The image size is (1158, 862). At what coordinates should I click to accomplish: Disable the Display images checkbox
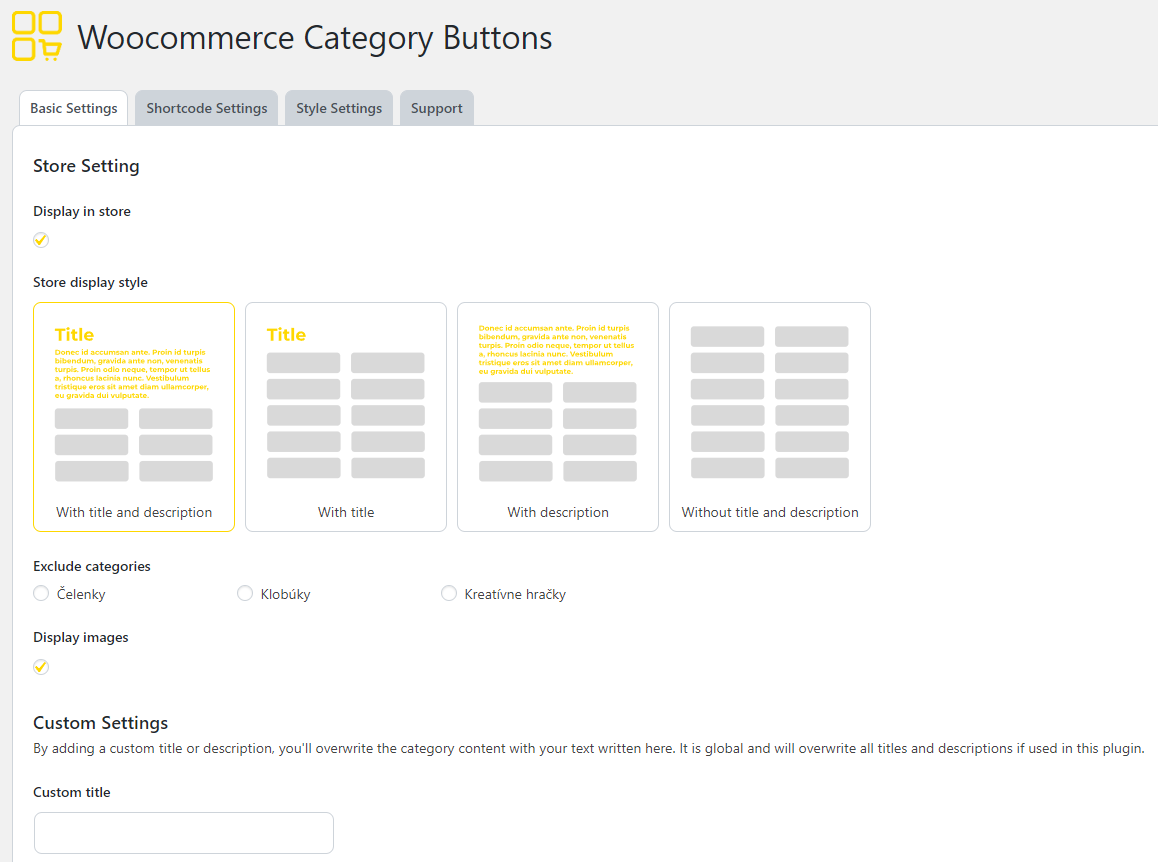click(41, 667)
